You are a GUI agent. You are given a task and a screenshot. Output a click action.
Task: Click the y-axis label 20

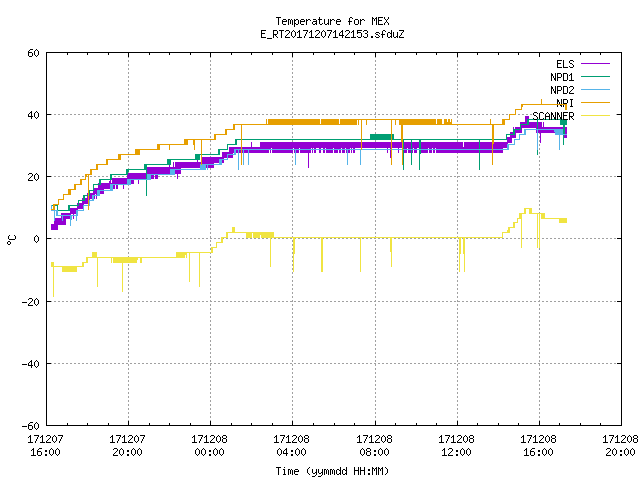point(33,177)
